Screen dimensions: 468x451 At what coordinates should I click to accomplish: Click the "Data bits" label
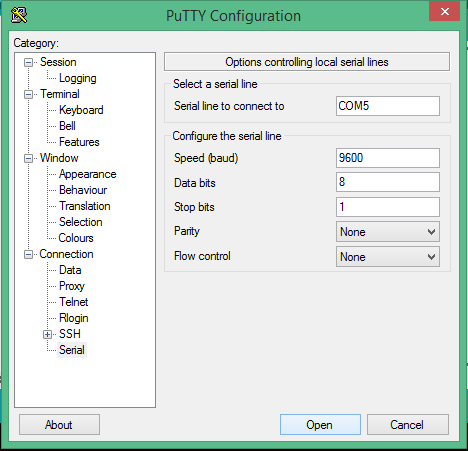(x=195, y=183)
